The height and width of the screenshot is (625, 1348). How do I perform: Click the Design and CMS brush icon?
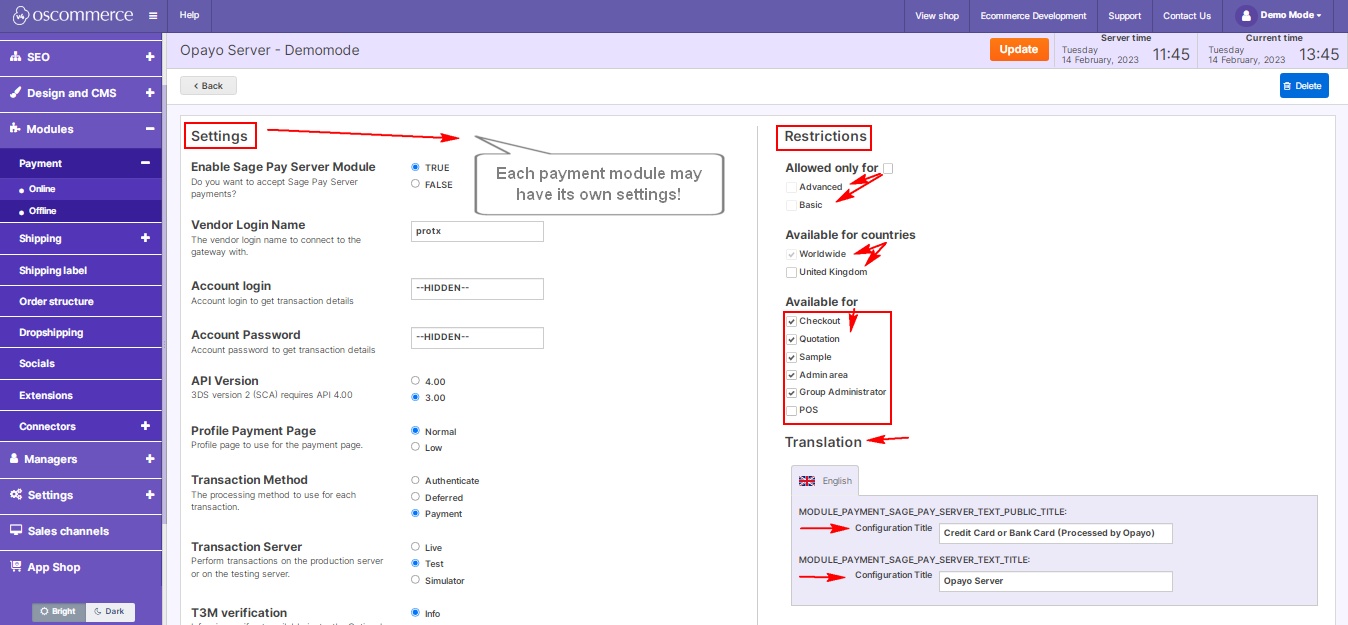16,93
